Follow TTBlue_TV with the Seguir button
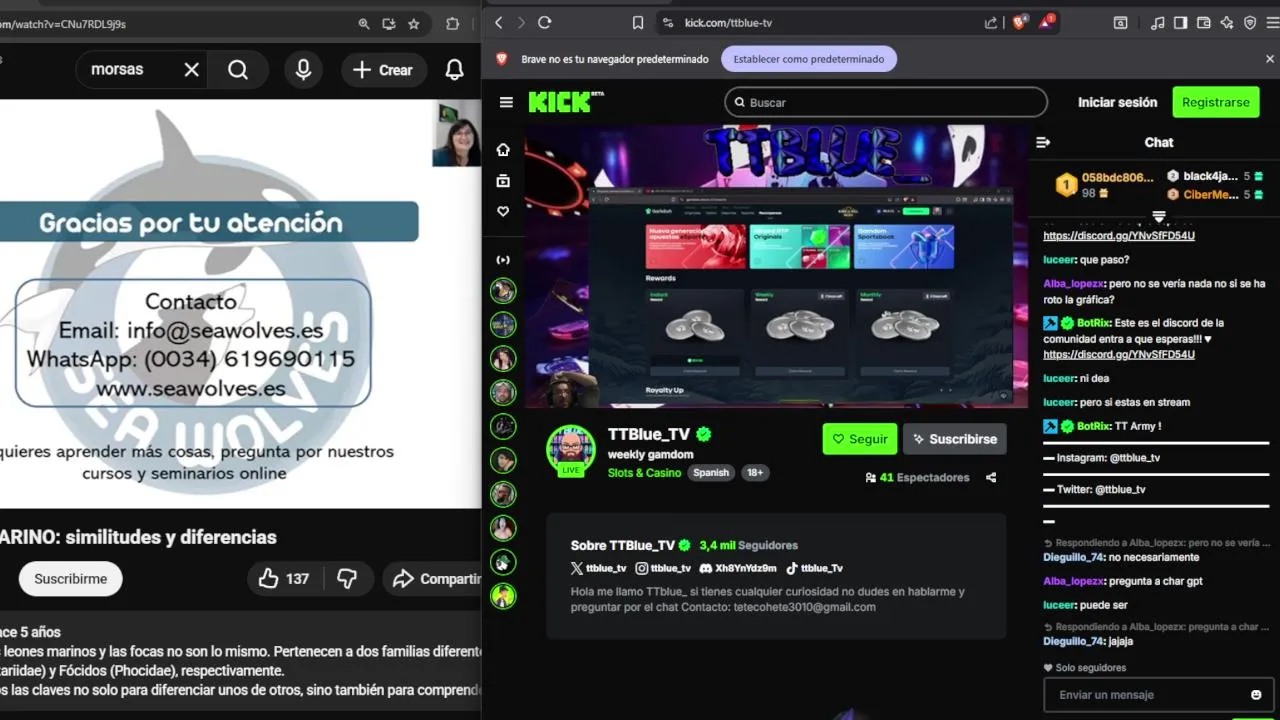The width and height of the screenshot is (1280, 720). (859, 439)
